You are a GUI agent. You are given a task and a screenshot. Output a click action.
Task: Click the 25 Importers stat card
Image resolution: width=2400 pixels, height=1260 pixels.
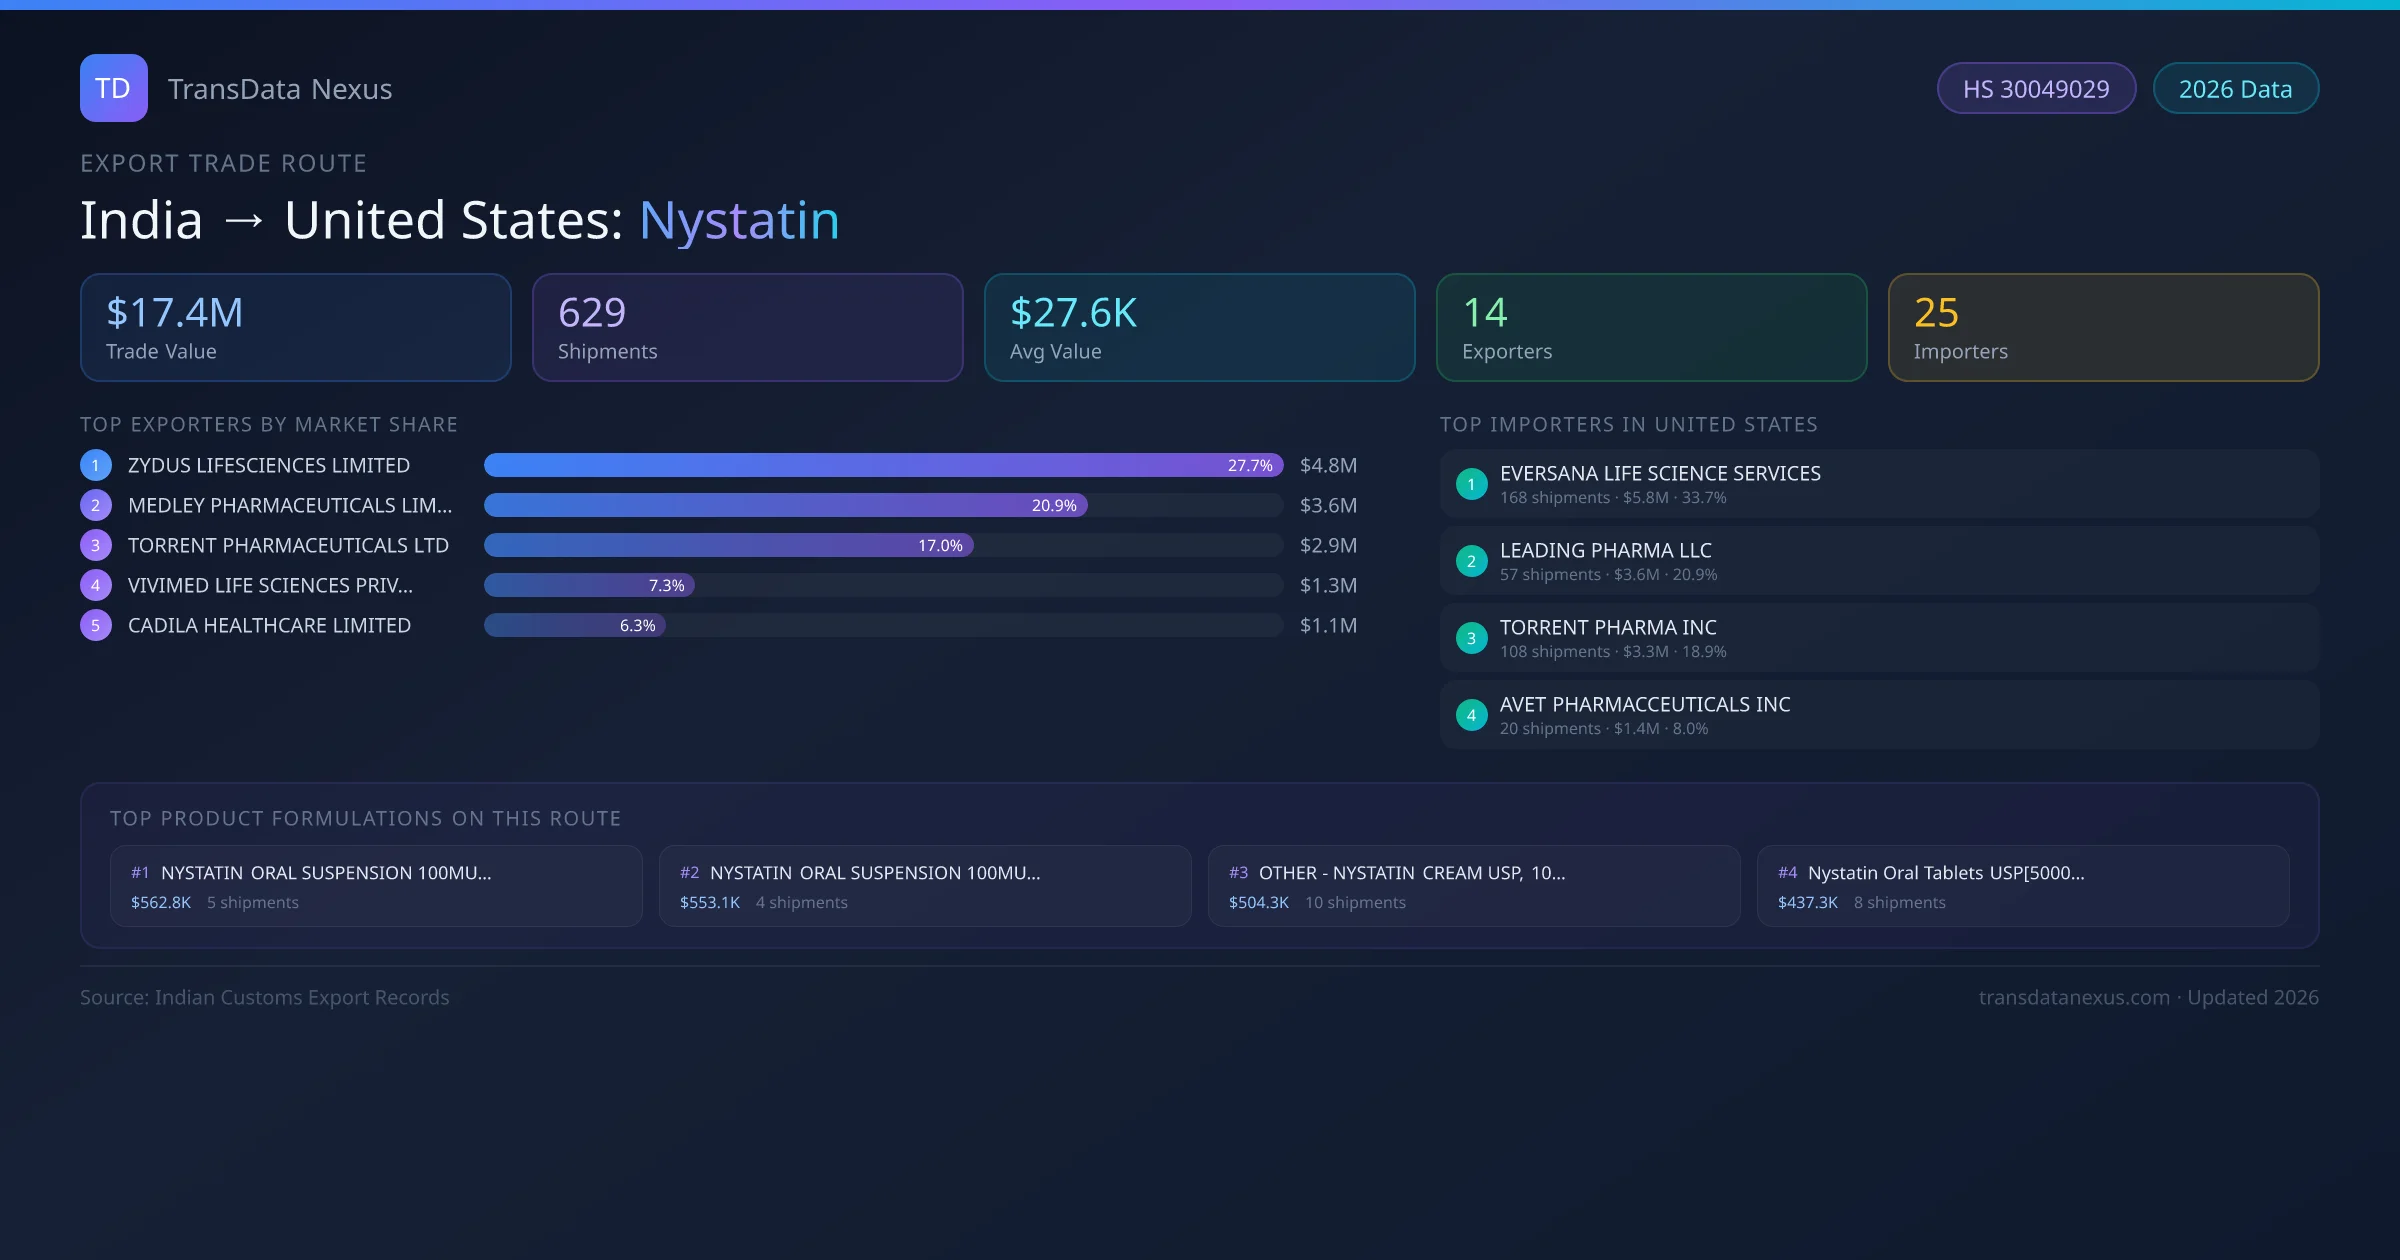2103,328
